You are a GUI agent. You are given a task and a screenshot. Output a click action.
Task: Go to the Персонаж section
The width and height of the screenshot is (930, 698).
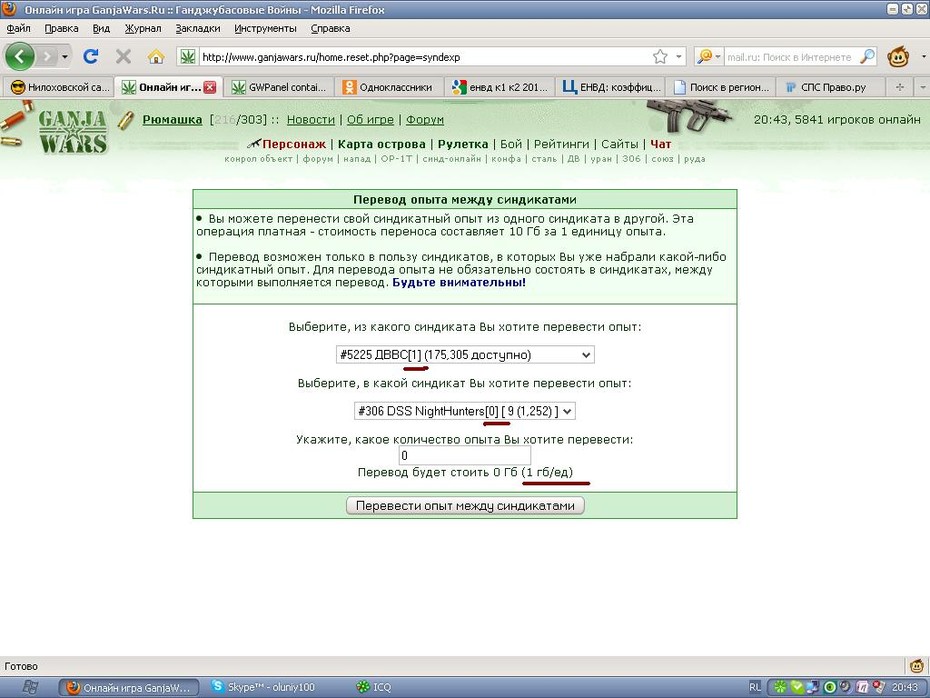(x=294, y=144)
